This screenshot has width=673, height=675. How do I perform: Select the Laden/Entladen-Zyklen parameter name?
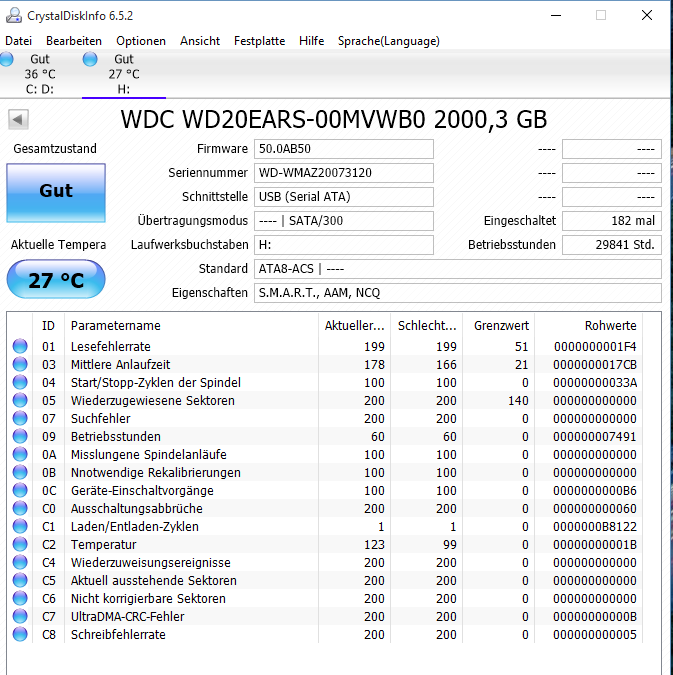135,527
